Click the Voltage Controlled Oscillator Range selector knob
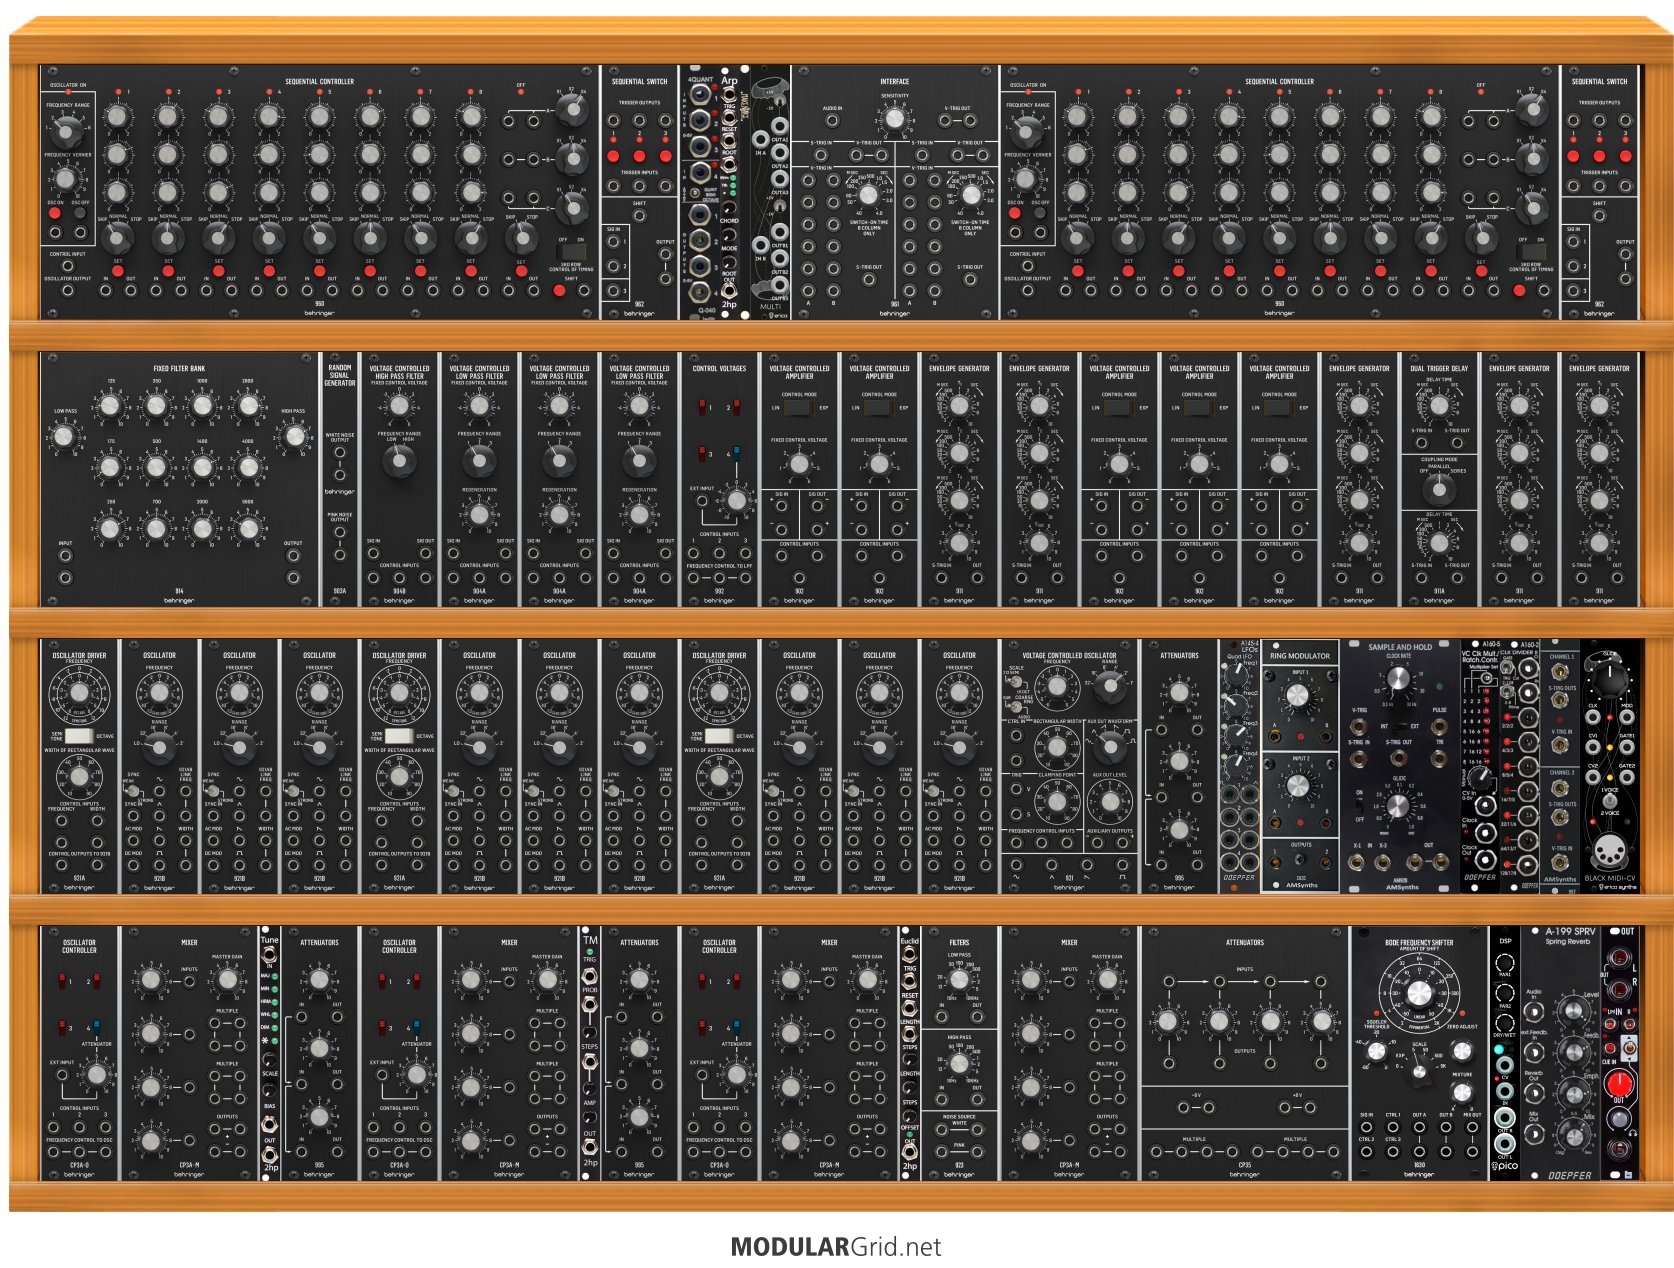Viewport: 1674px width, 1268px height. (x=1109, y=687)
